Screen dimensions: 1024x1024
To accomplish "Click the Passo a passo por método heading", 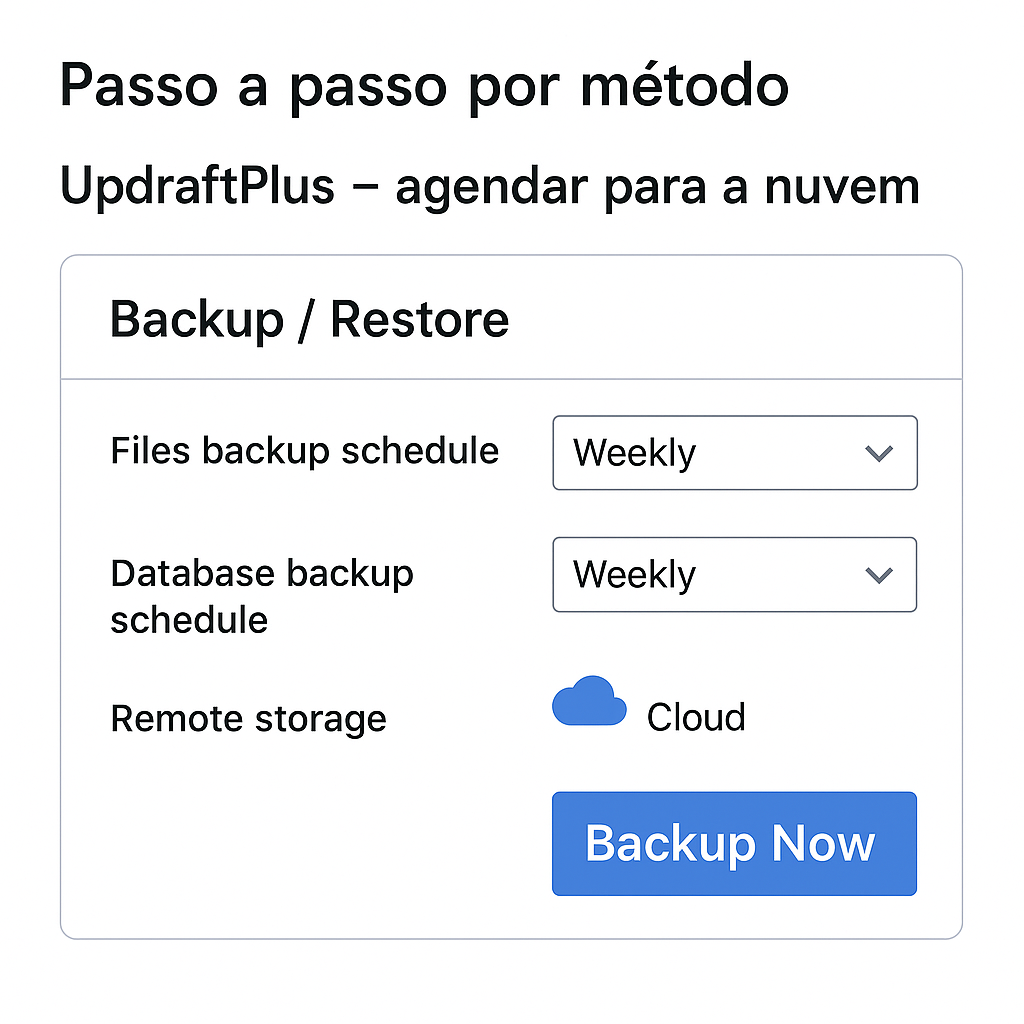I will pos(424,87).
